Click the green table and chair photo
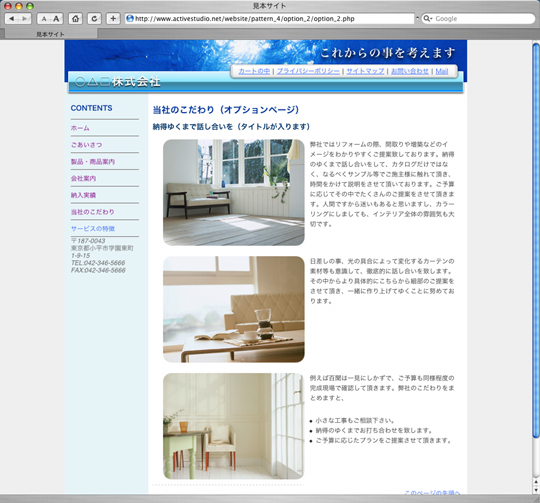Screen dimensions: 540x503 [x=234, y=426]
